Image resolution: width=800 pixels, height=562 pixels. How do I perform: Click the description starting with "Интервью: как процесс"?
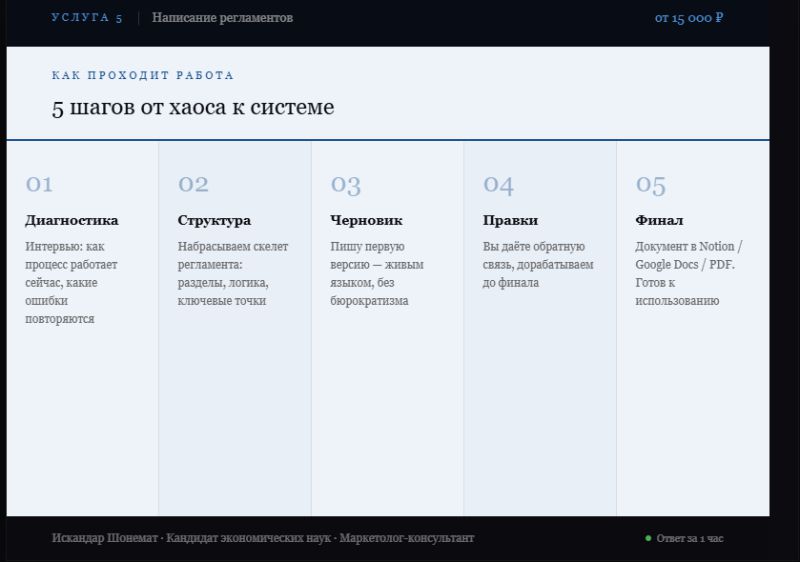pyautogui.click(x=71, y=283)
